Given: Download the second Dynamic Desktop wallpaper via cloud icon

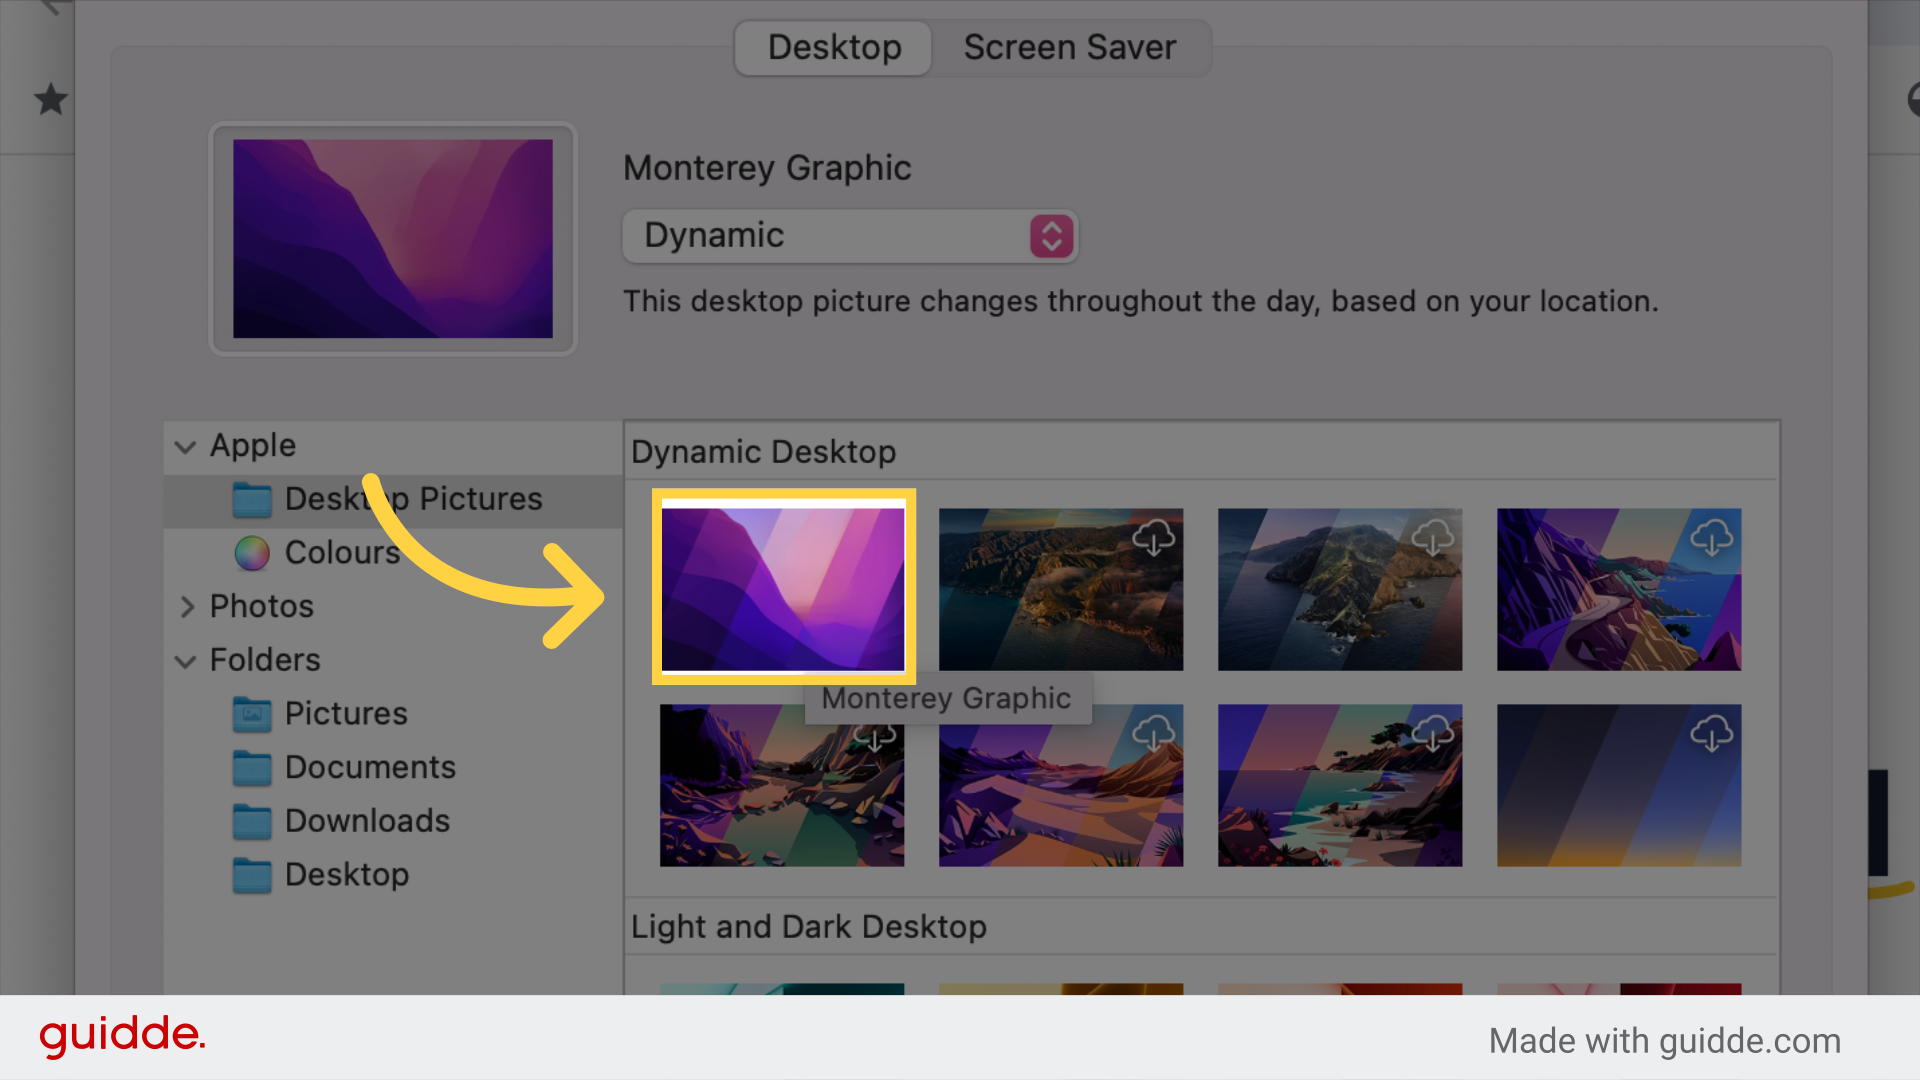Looking at the screenshot, I should click(1155, 539).
